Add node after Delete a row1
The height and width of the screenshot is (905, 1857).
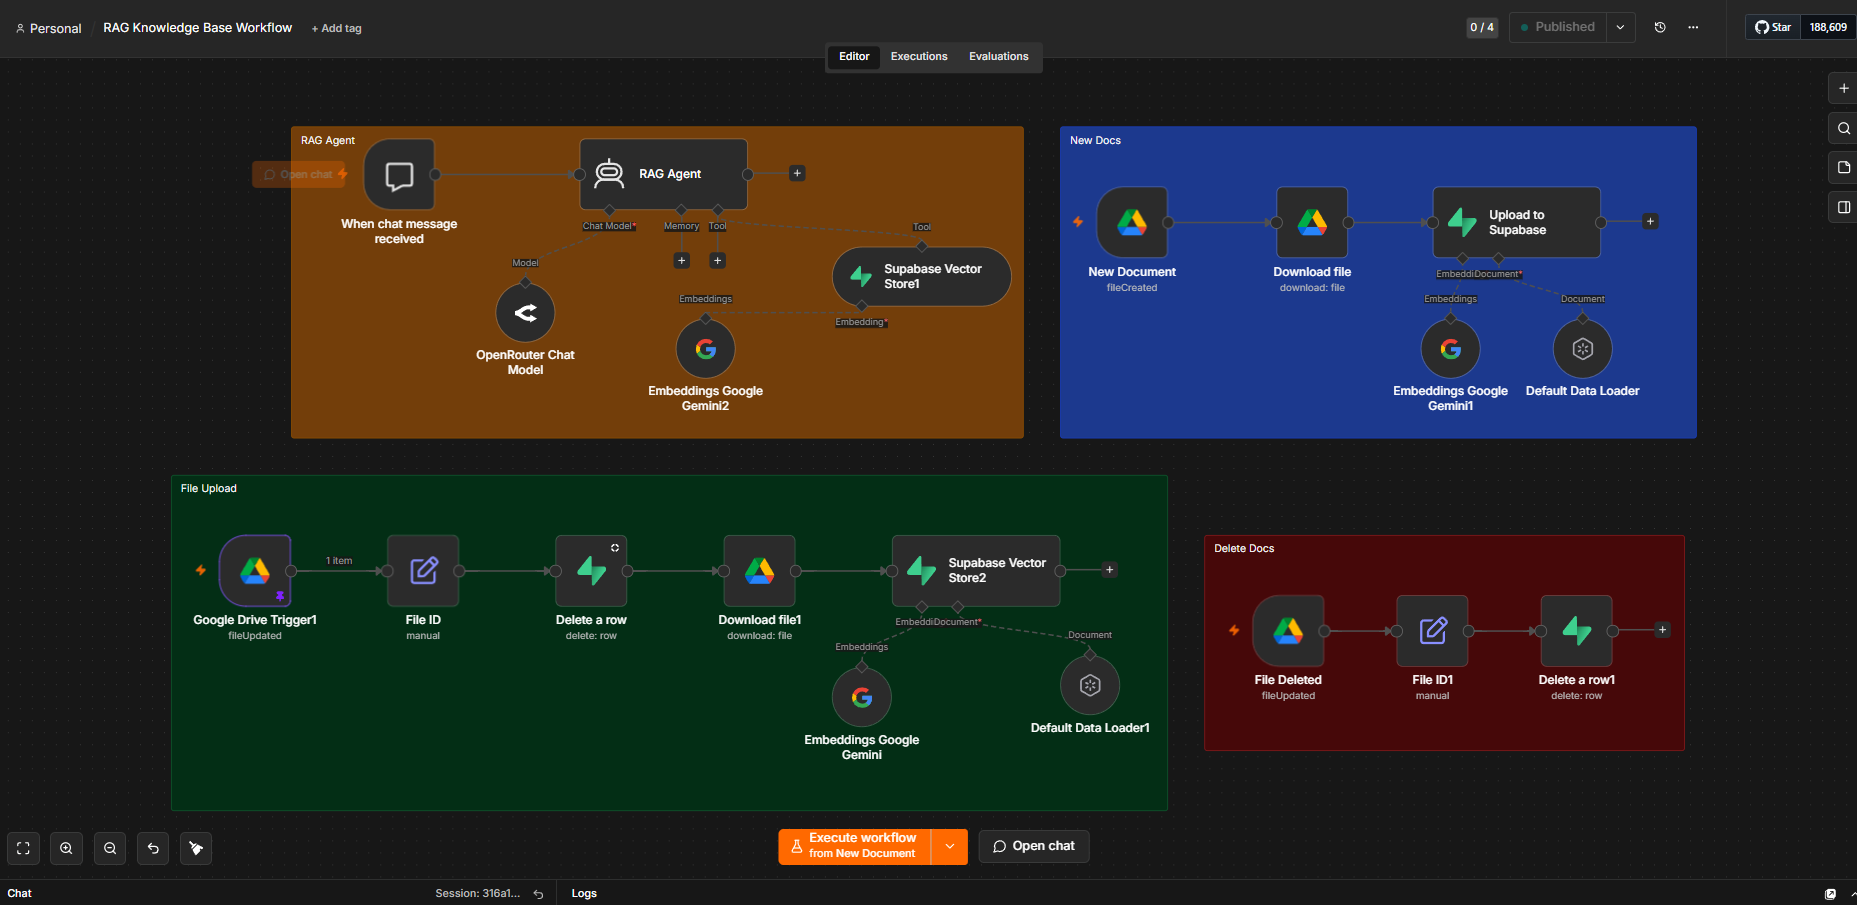pos(1663,630)
